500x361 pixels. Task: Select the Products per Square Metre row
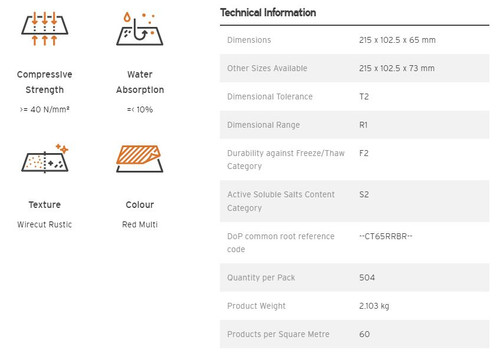coord(355,334)
